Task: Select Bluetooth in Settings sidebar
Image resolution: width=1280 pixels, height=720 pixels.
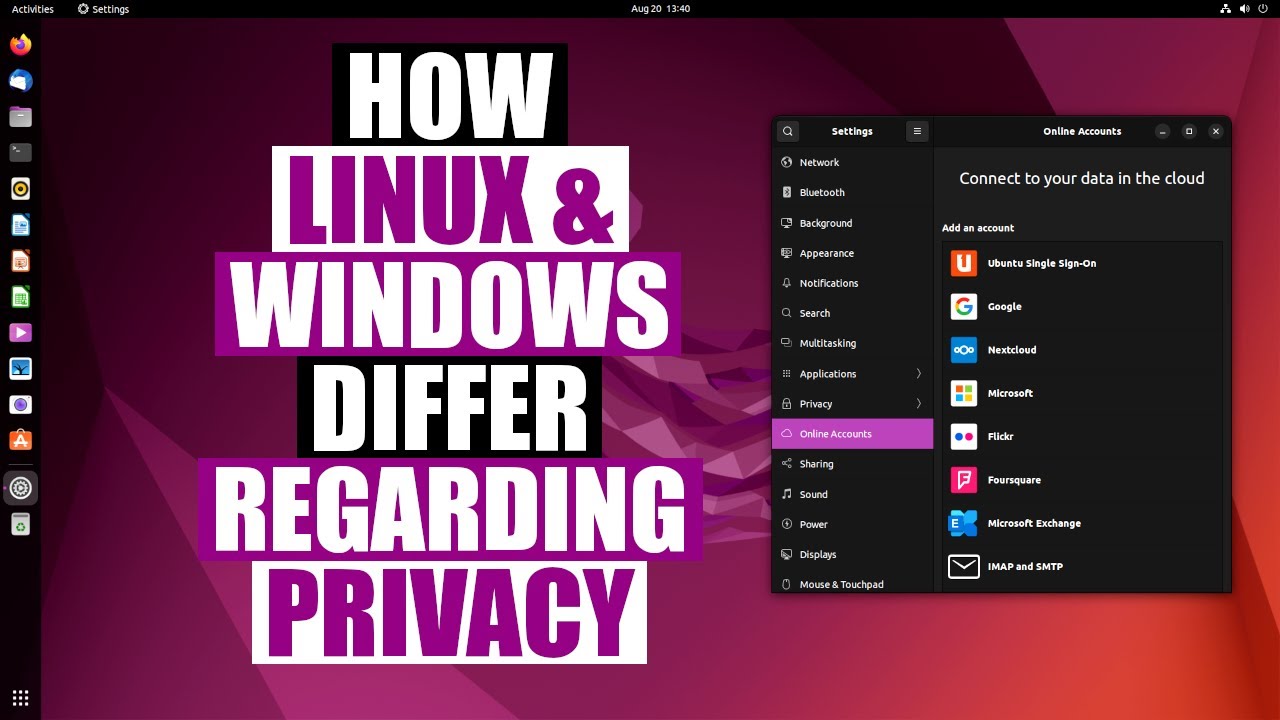Action: [852, 192]
